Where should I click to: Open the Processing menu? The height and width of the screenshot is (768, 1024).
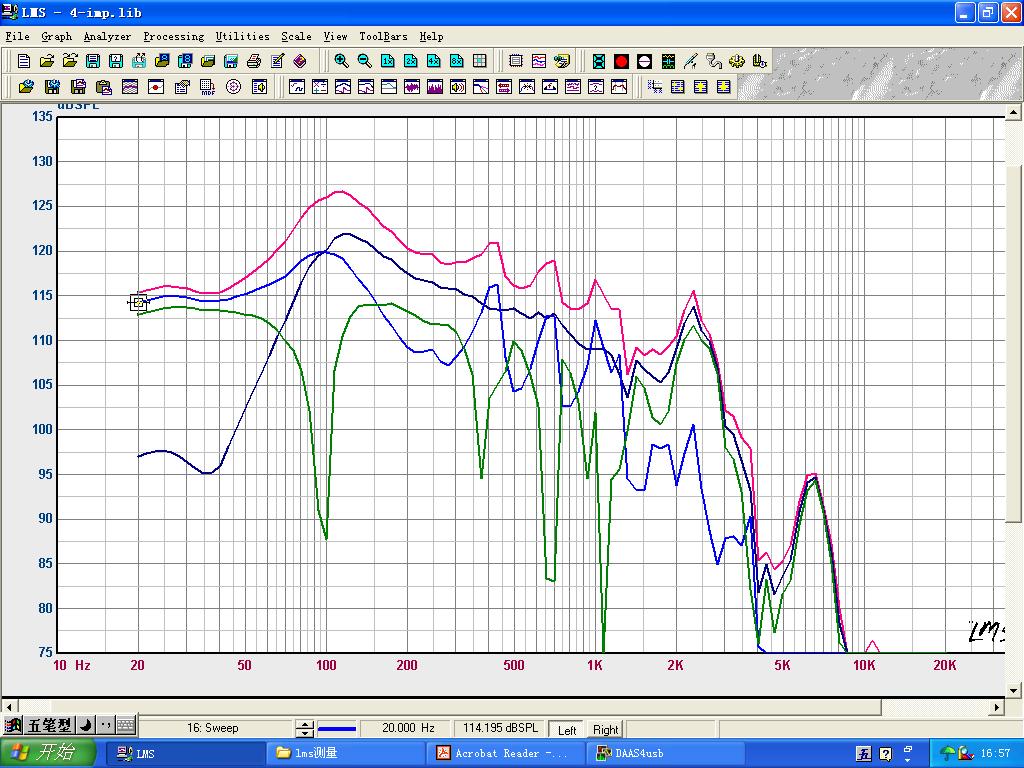point(173,36)
